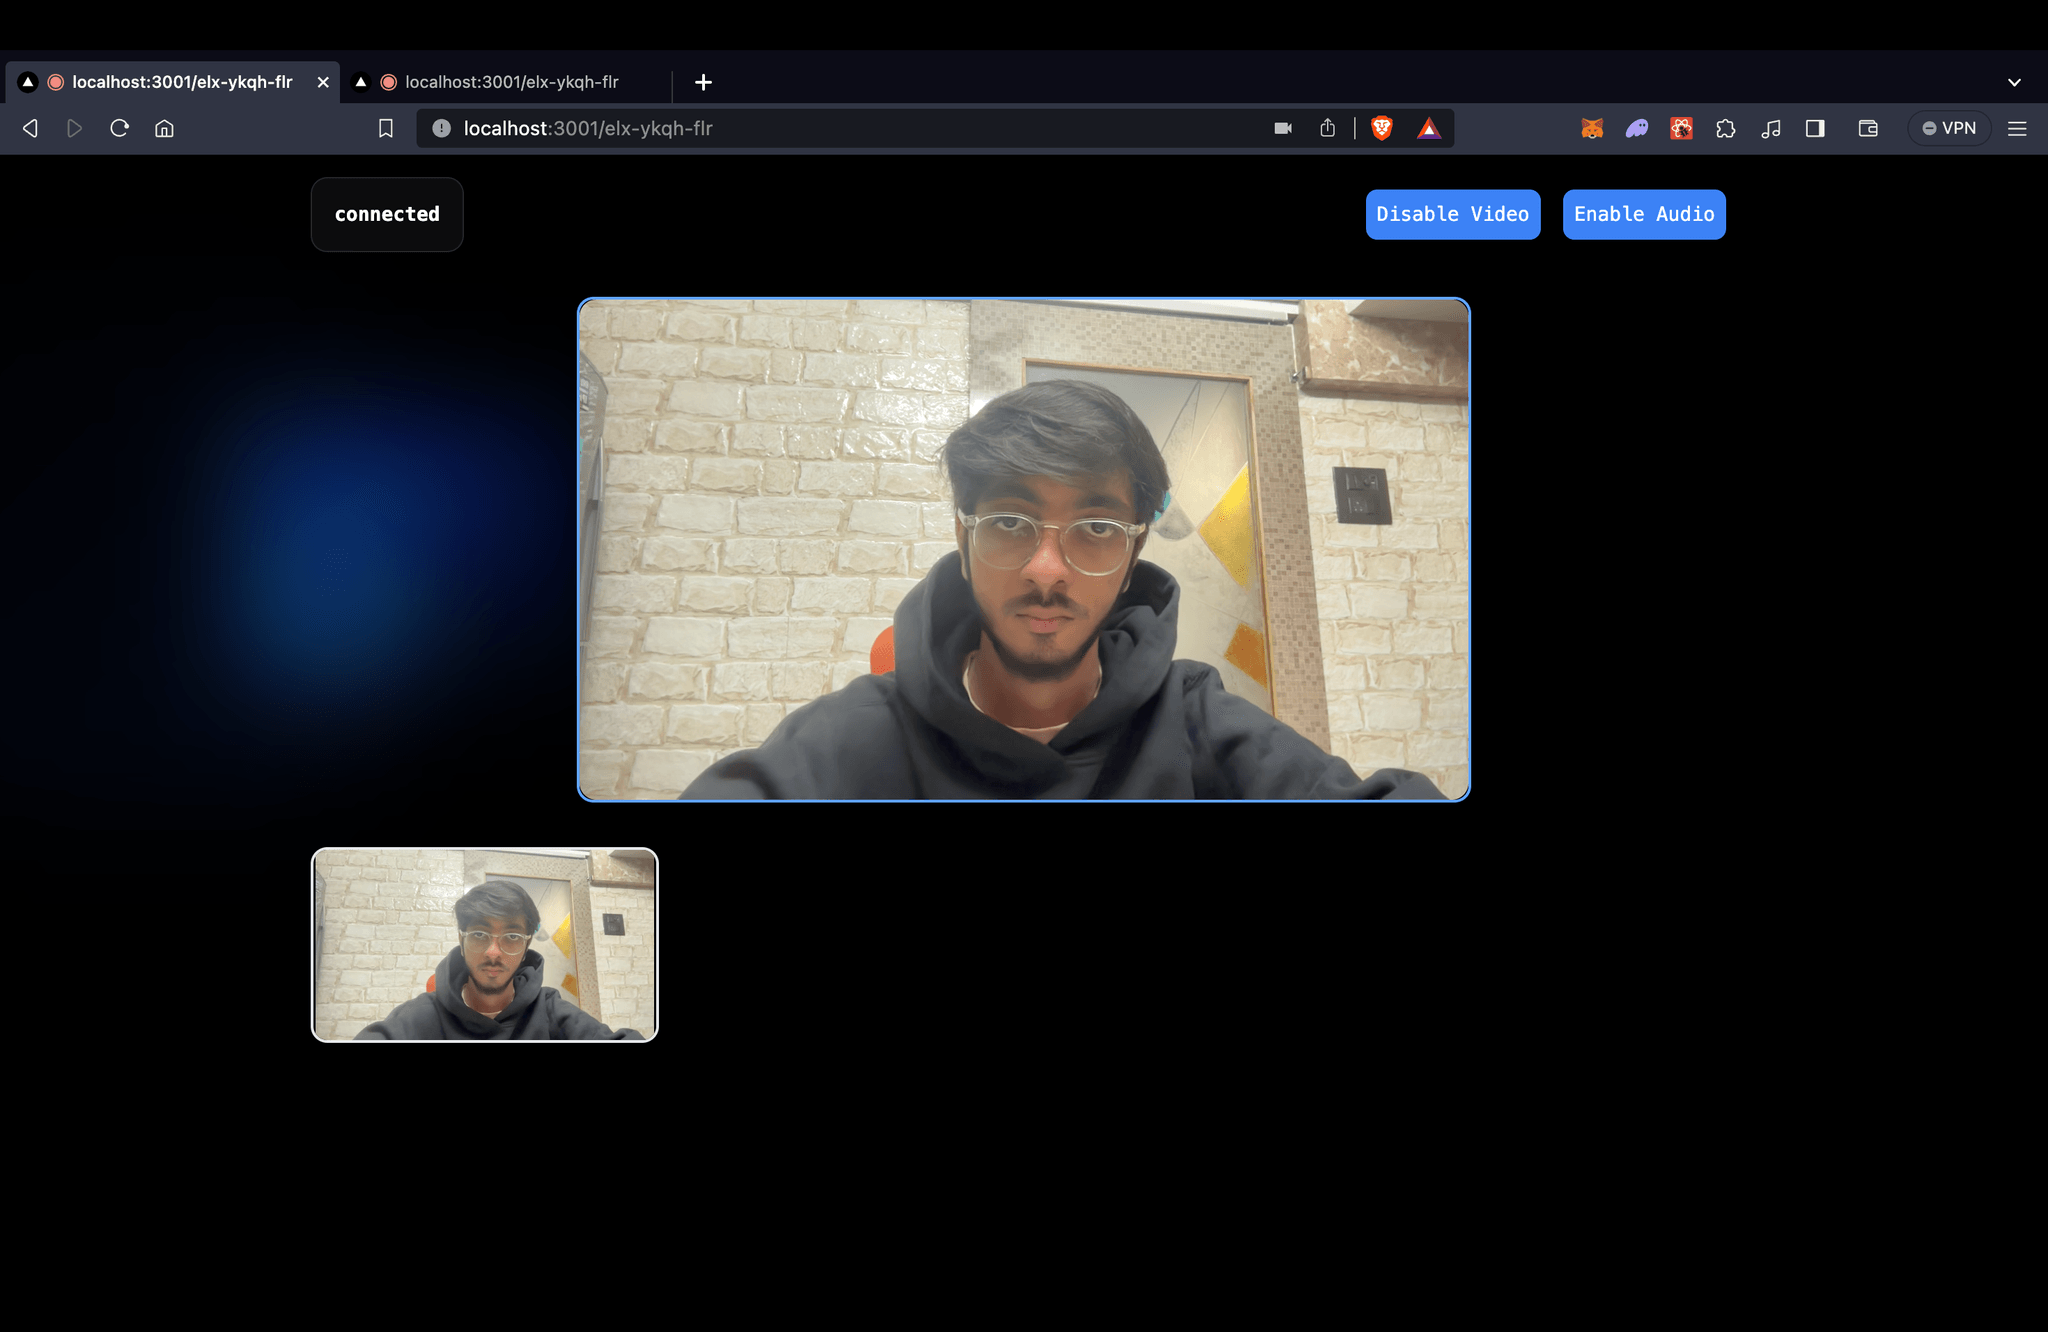This screenshot has width=2048, height=1332.
Task: Enable Audio toggle button
Action: tap(1643, 214)
